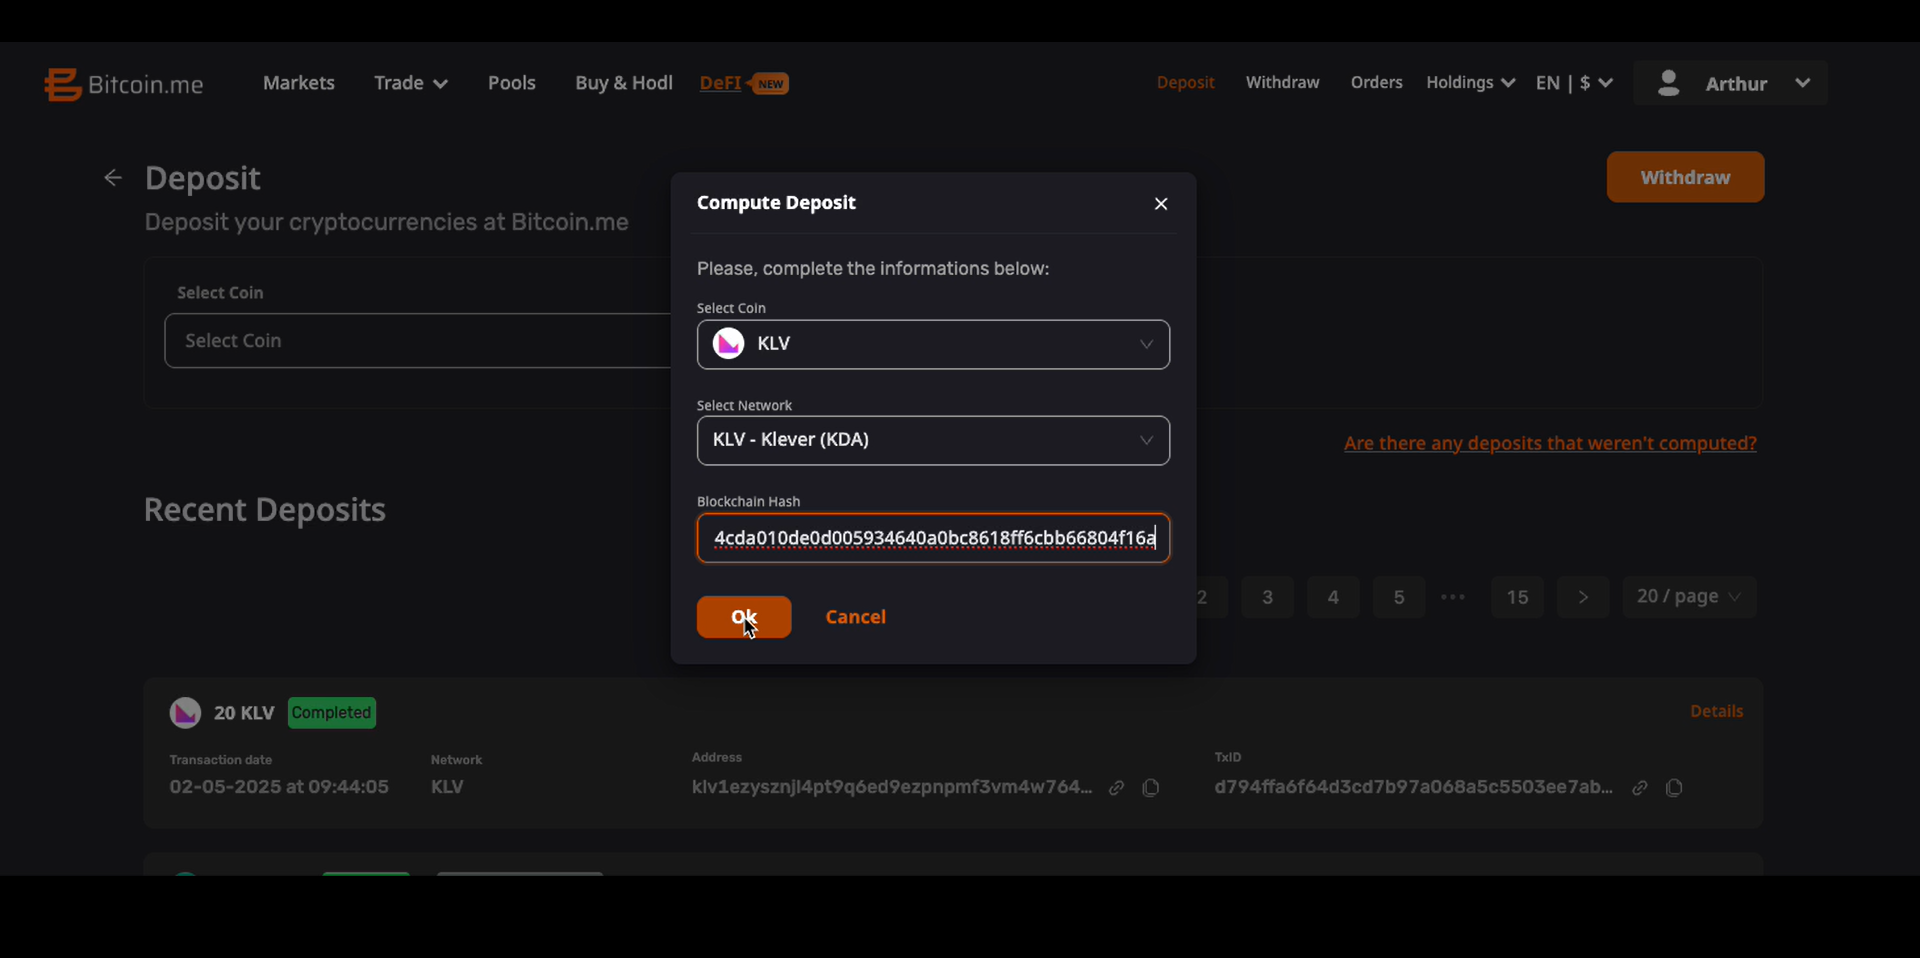Click the user avatar icon beside Arthur

(1668, 83)
